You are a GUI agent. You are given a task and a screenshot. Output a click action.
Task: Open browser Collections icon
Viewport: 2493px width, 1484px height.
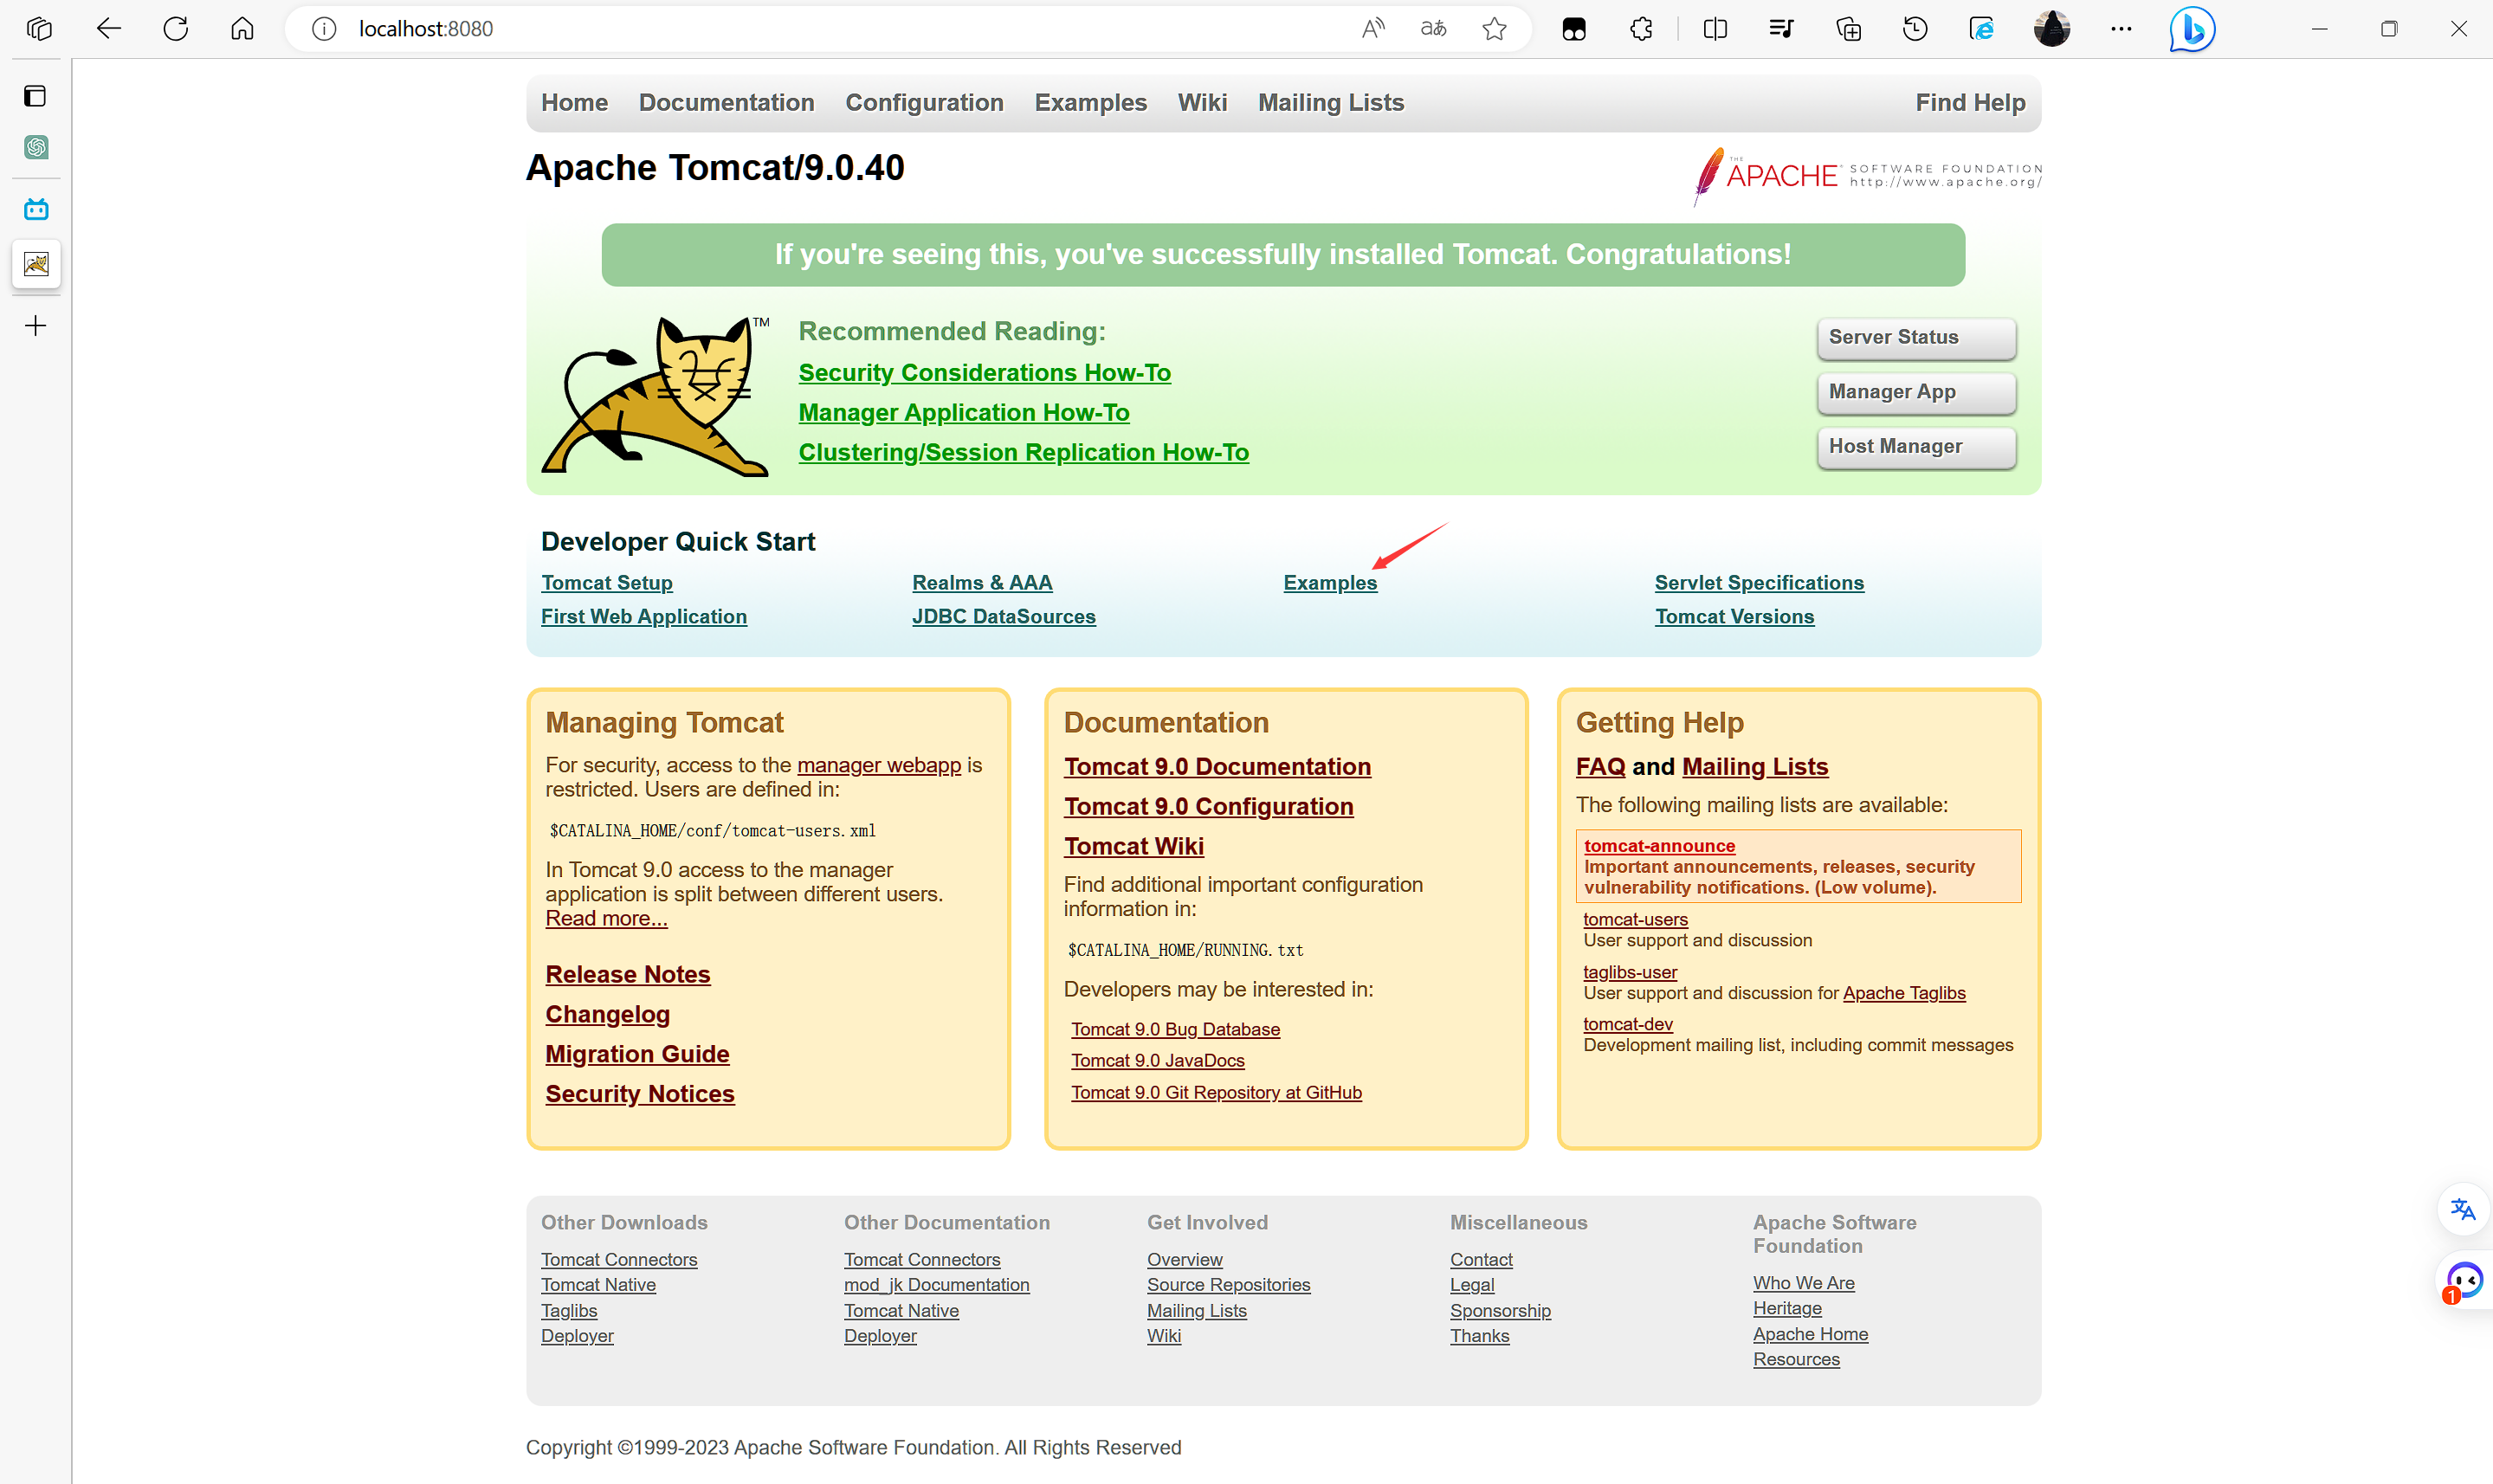(x=1849, y=29)
